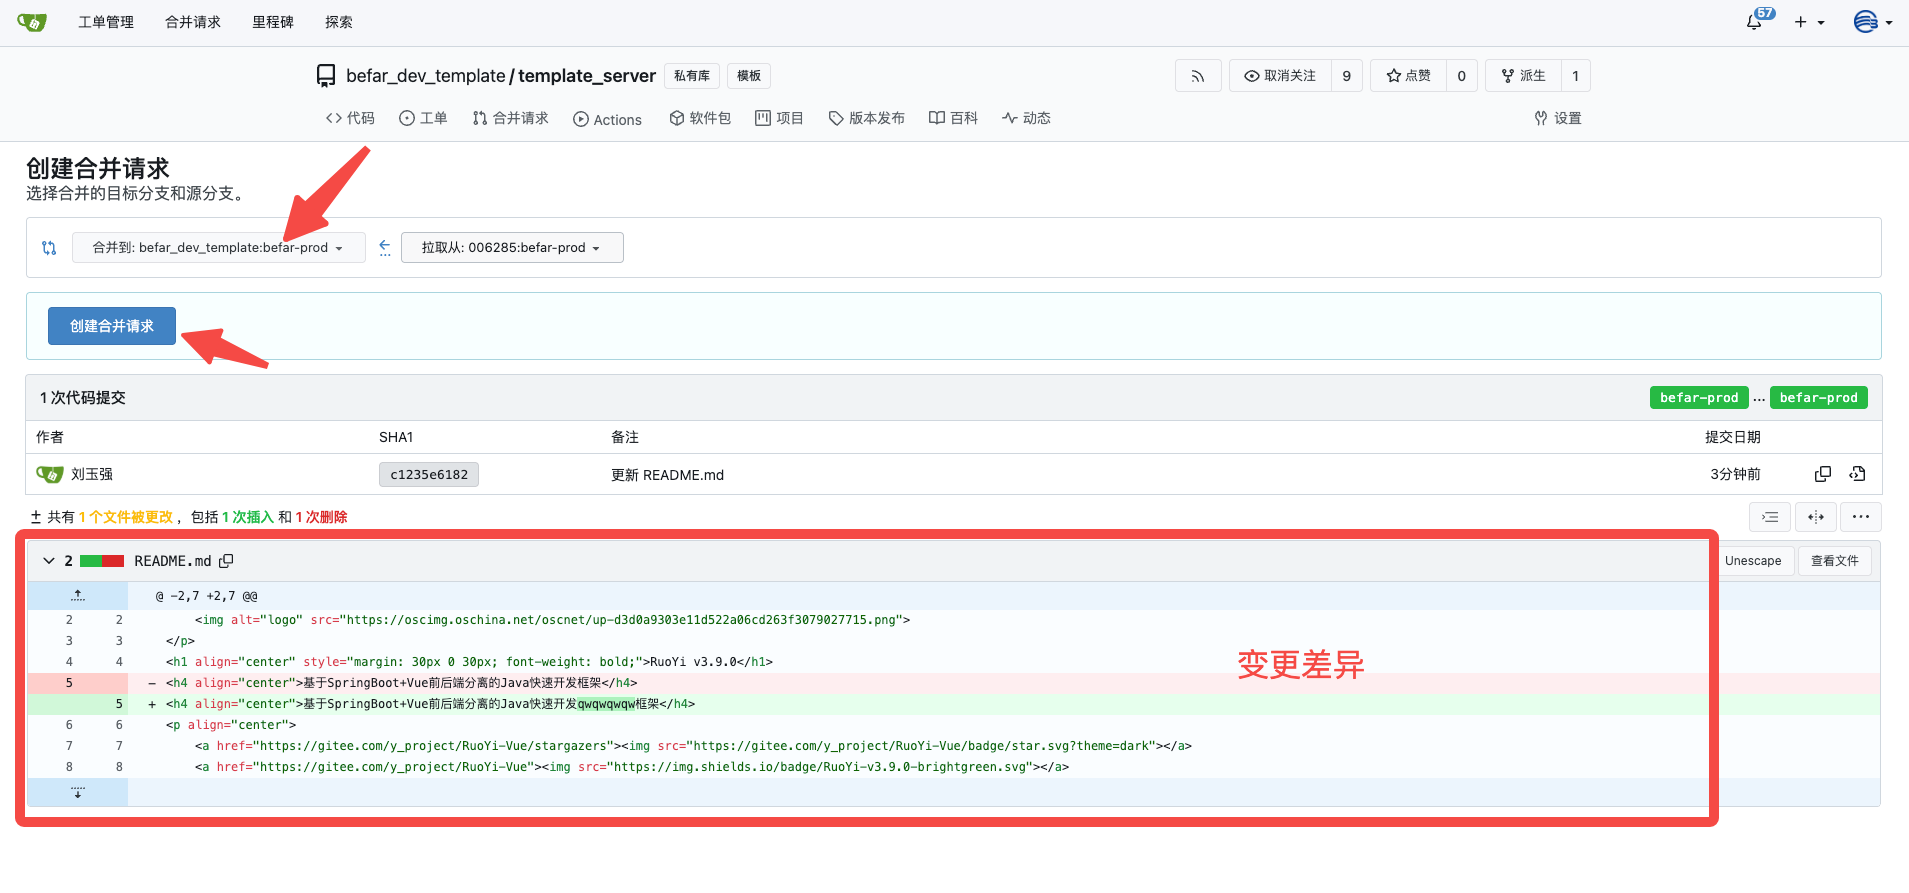Switch to the 软件包 tab

pyautogui.click(x=700, y=118)
